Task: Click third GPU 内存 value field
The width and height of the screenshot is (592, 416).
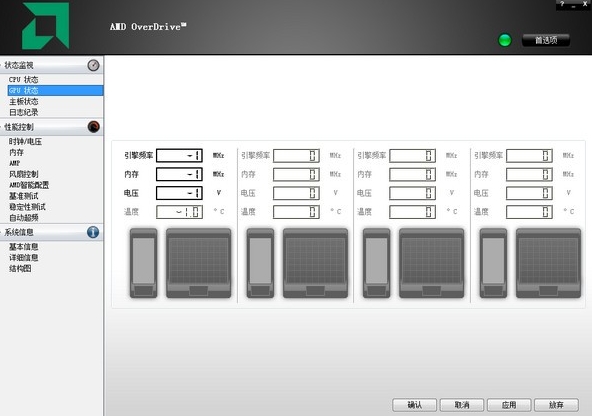Action: point(413,174)
